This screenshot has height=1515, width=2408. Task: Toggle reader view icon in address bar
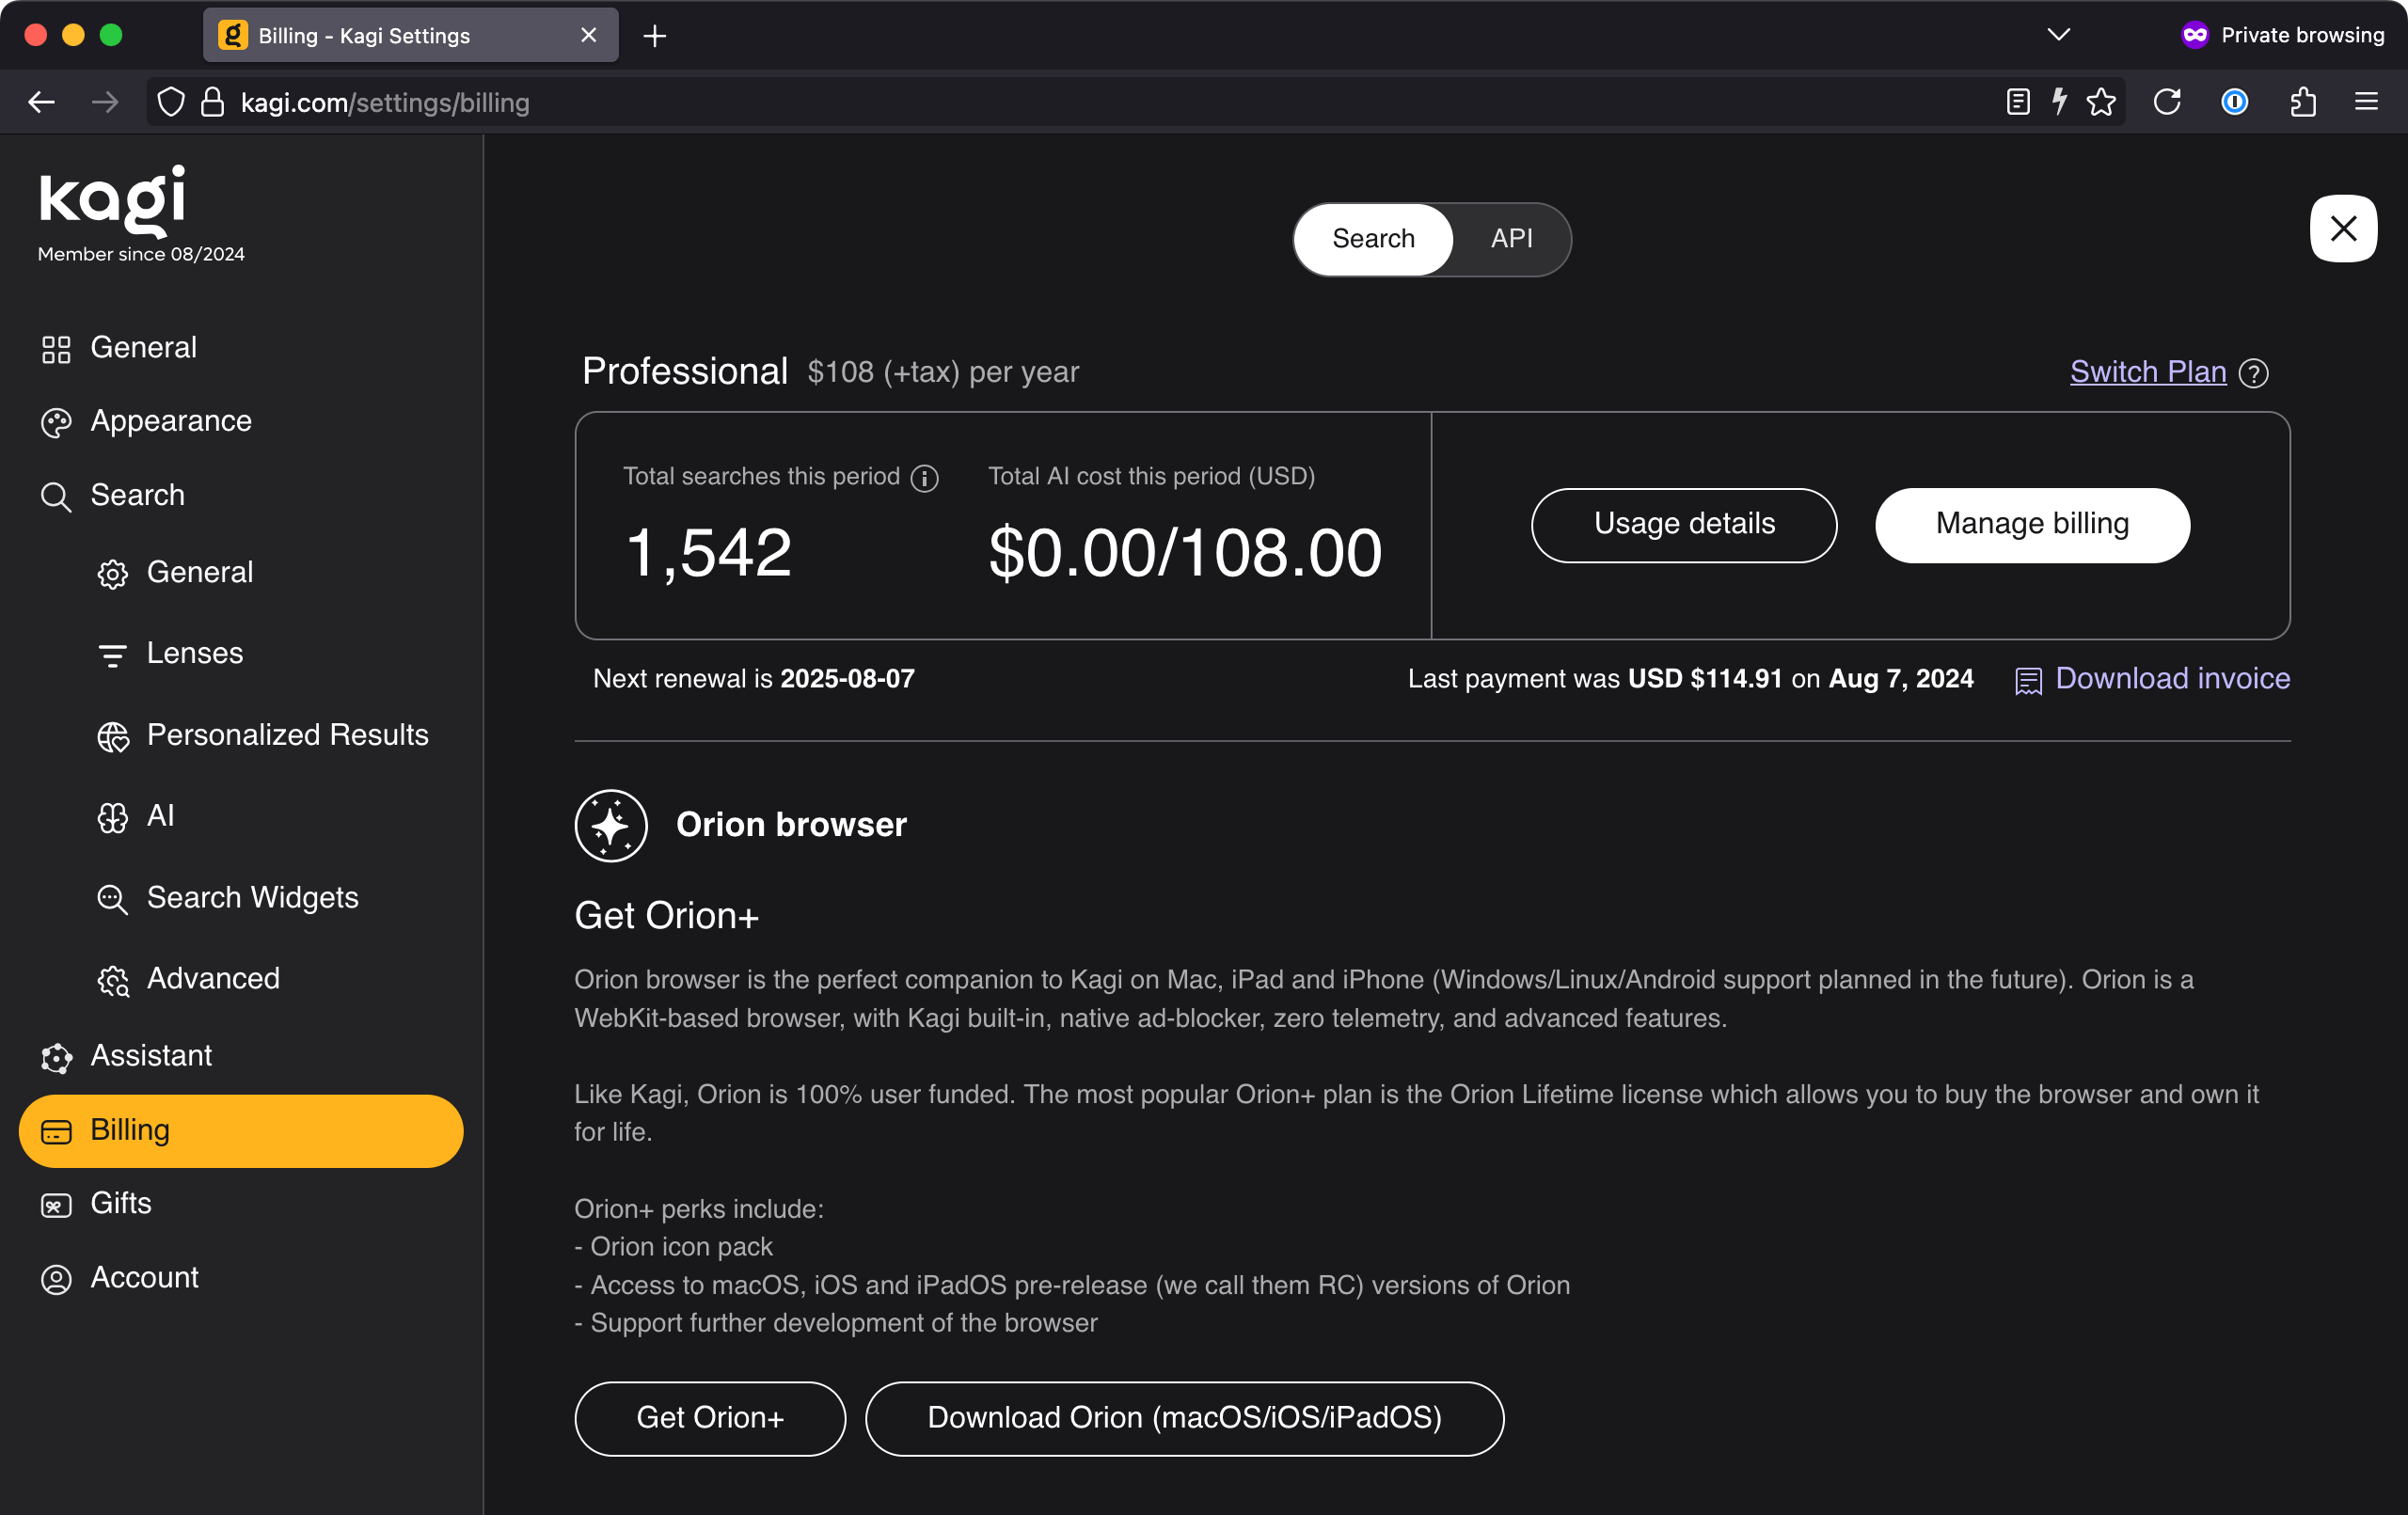tap(2018, 102)
